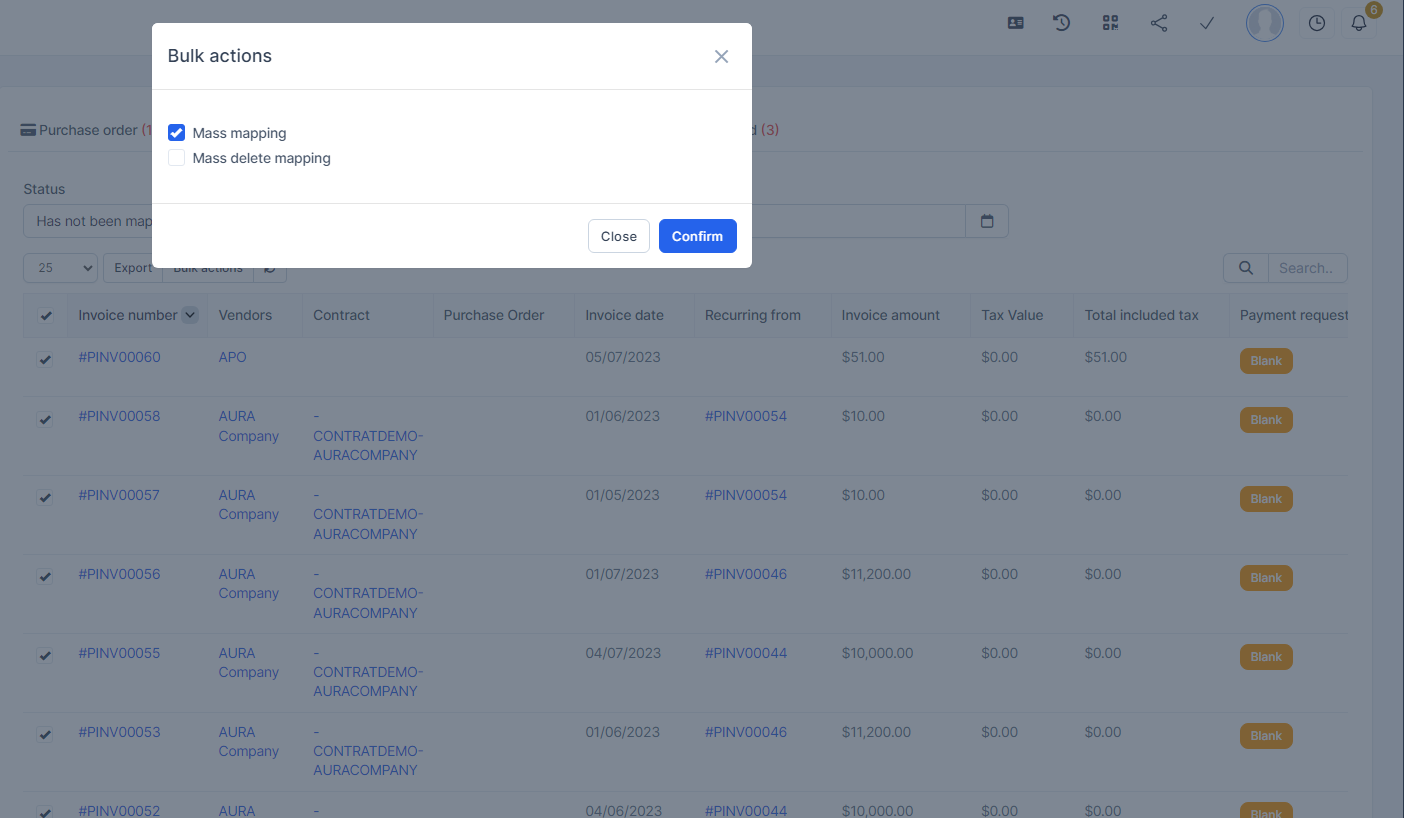This screenshot has width=1404, height=818.
Task: Click the checkmark icon in top bar
Action: click(1207, 23)
